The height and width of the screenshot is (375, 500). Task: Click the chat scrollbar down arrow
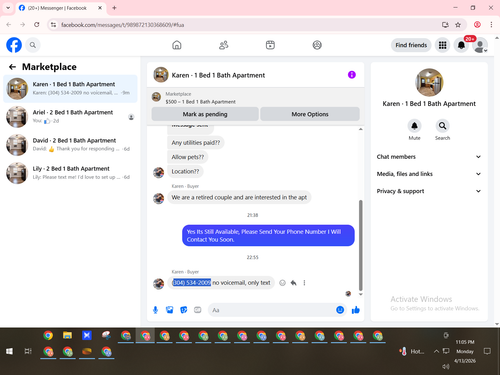pos(360,294)
